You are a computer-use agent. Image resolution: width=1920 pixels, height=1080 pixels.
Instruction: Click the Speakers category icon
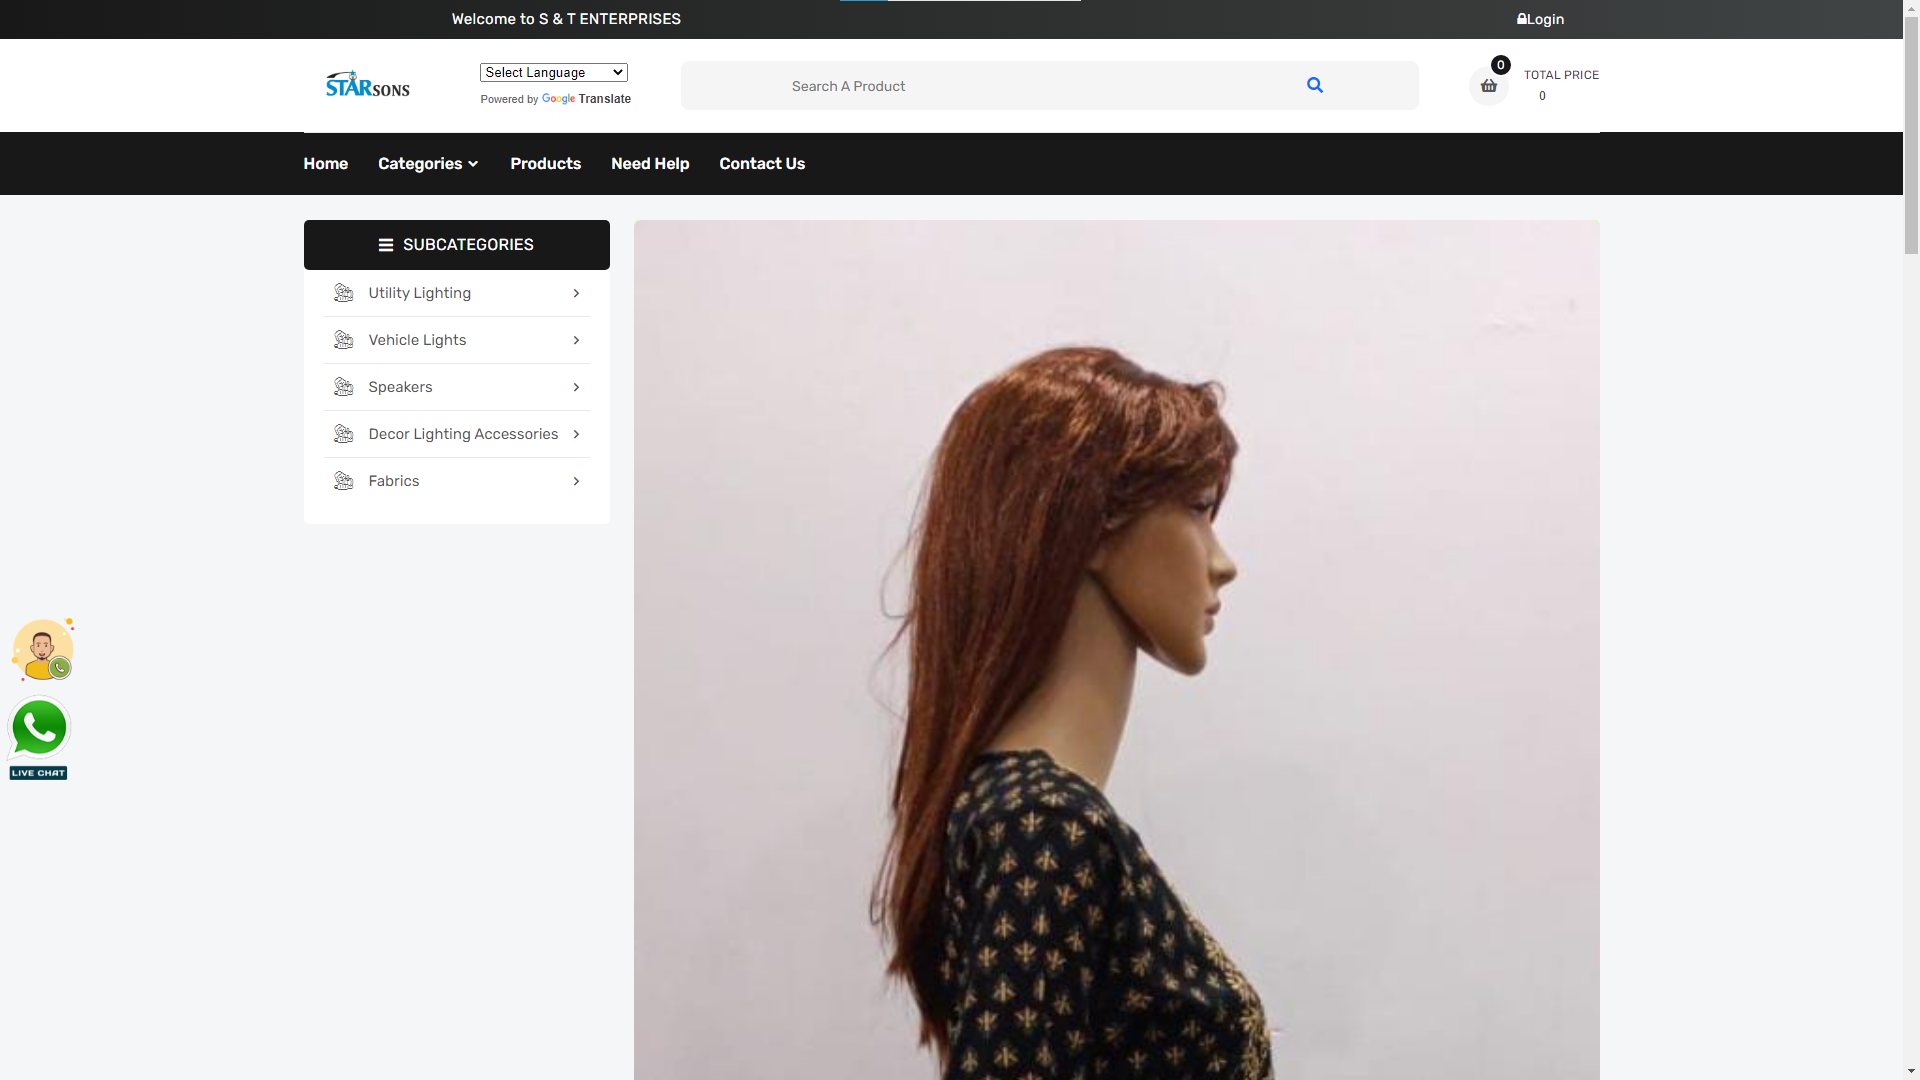(x=343, y=387)
